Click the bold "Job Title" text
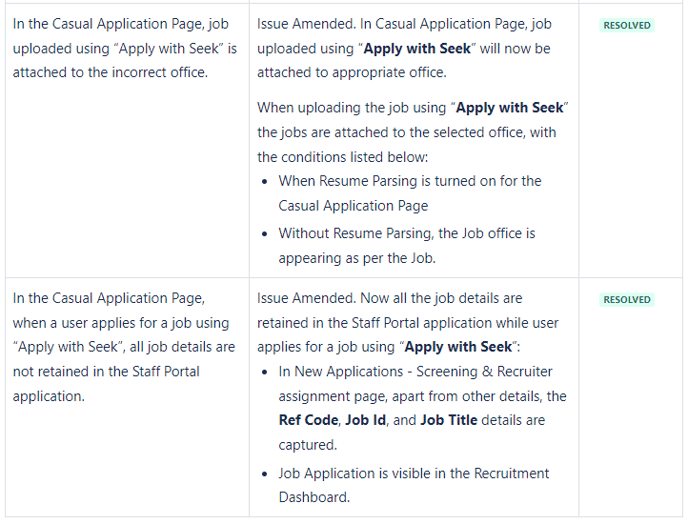Image resolution: width=688 pixels, height=524 pixels. (x=448, y=420)
